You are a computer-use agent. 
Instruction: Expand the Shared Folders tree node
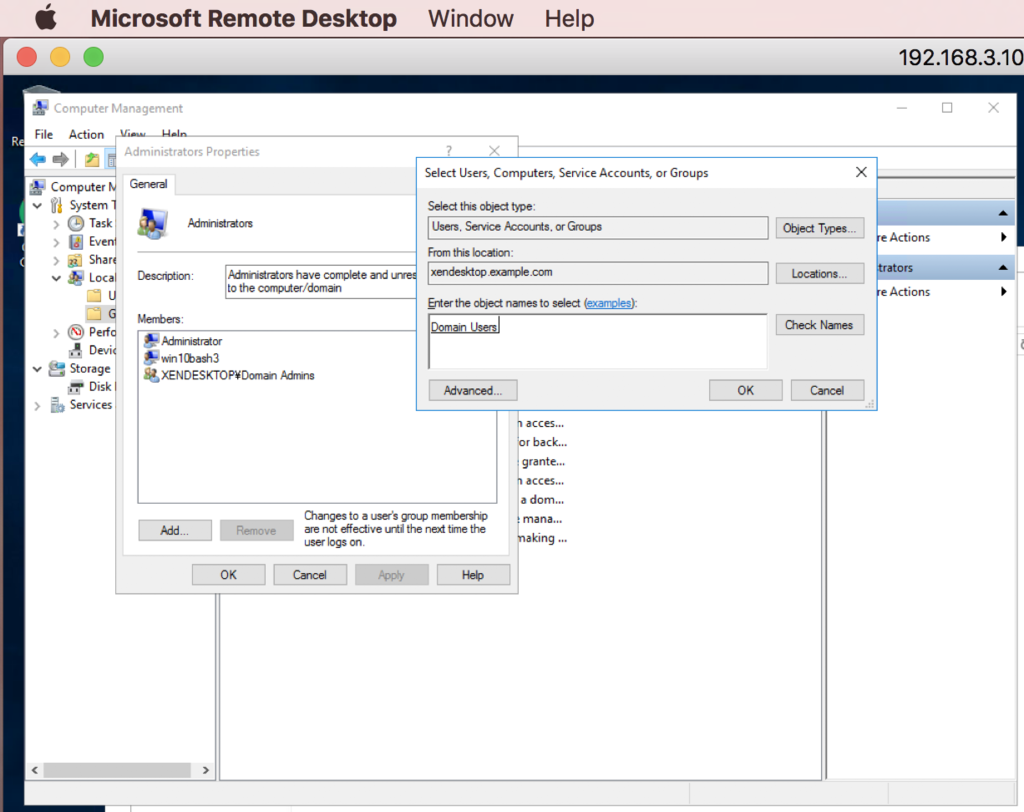click(x=56, y=260)
